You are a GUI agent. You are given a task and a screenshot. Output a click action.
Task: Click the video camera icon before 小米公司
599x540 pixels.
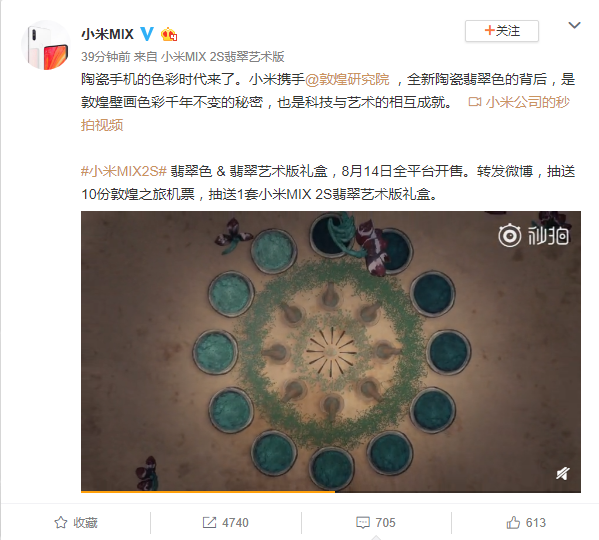474,102
